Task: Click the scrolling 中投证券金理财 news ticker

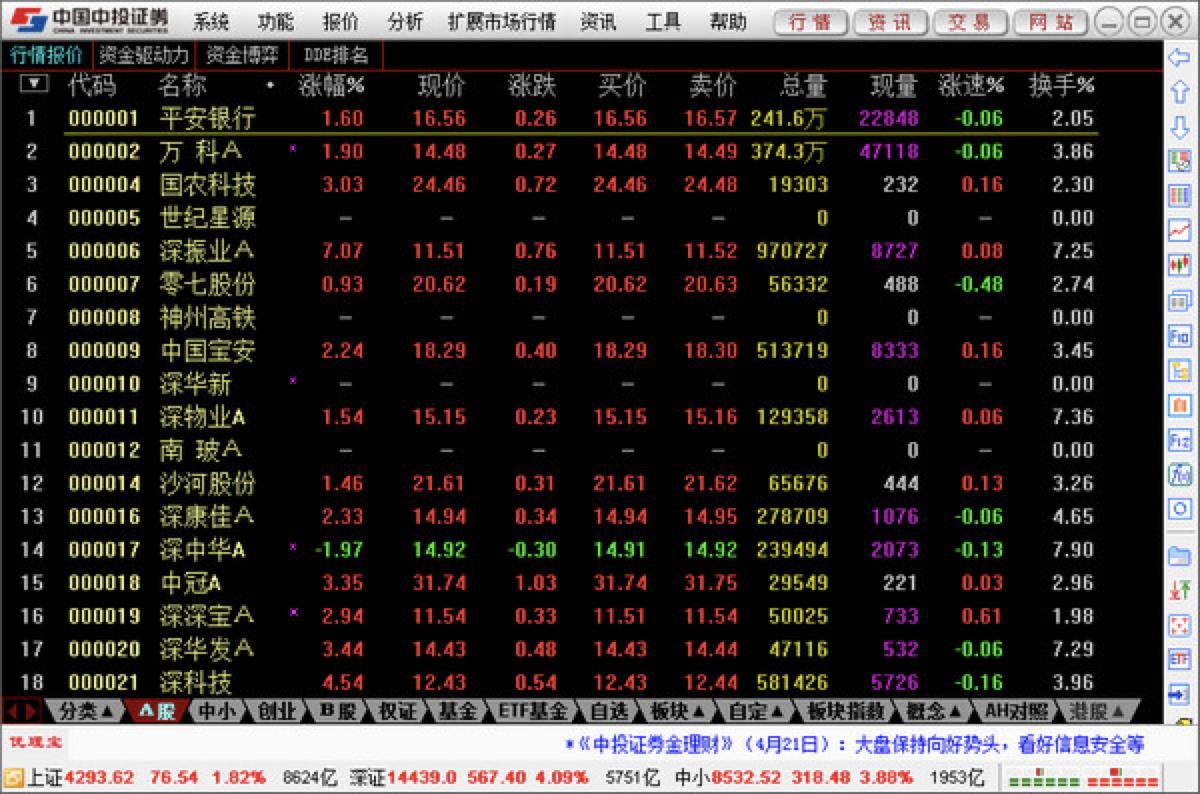Action: pyautogui.click(x=856, y=745)
